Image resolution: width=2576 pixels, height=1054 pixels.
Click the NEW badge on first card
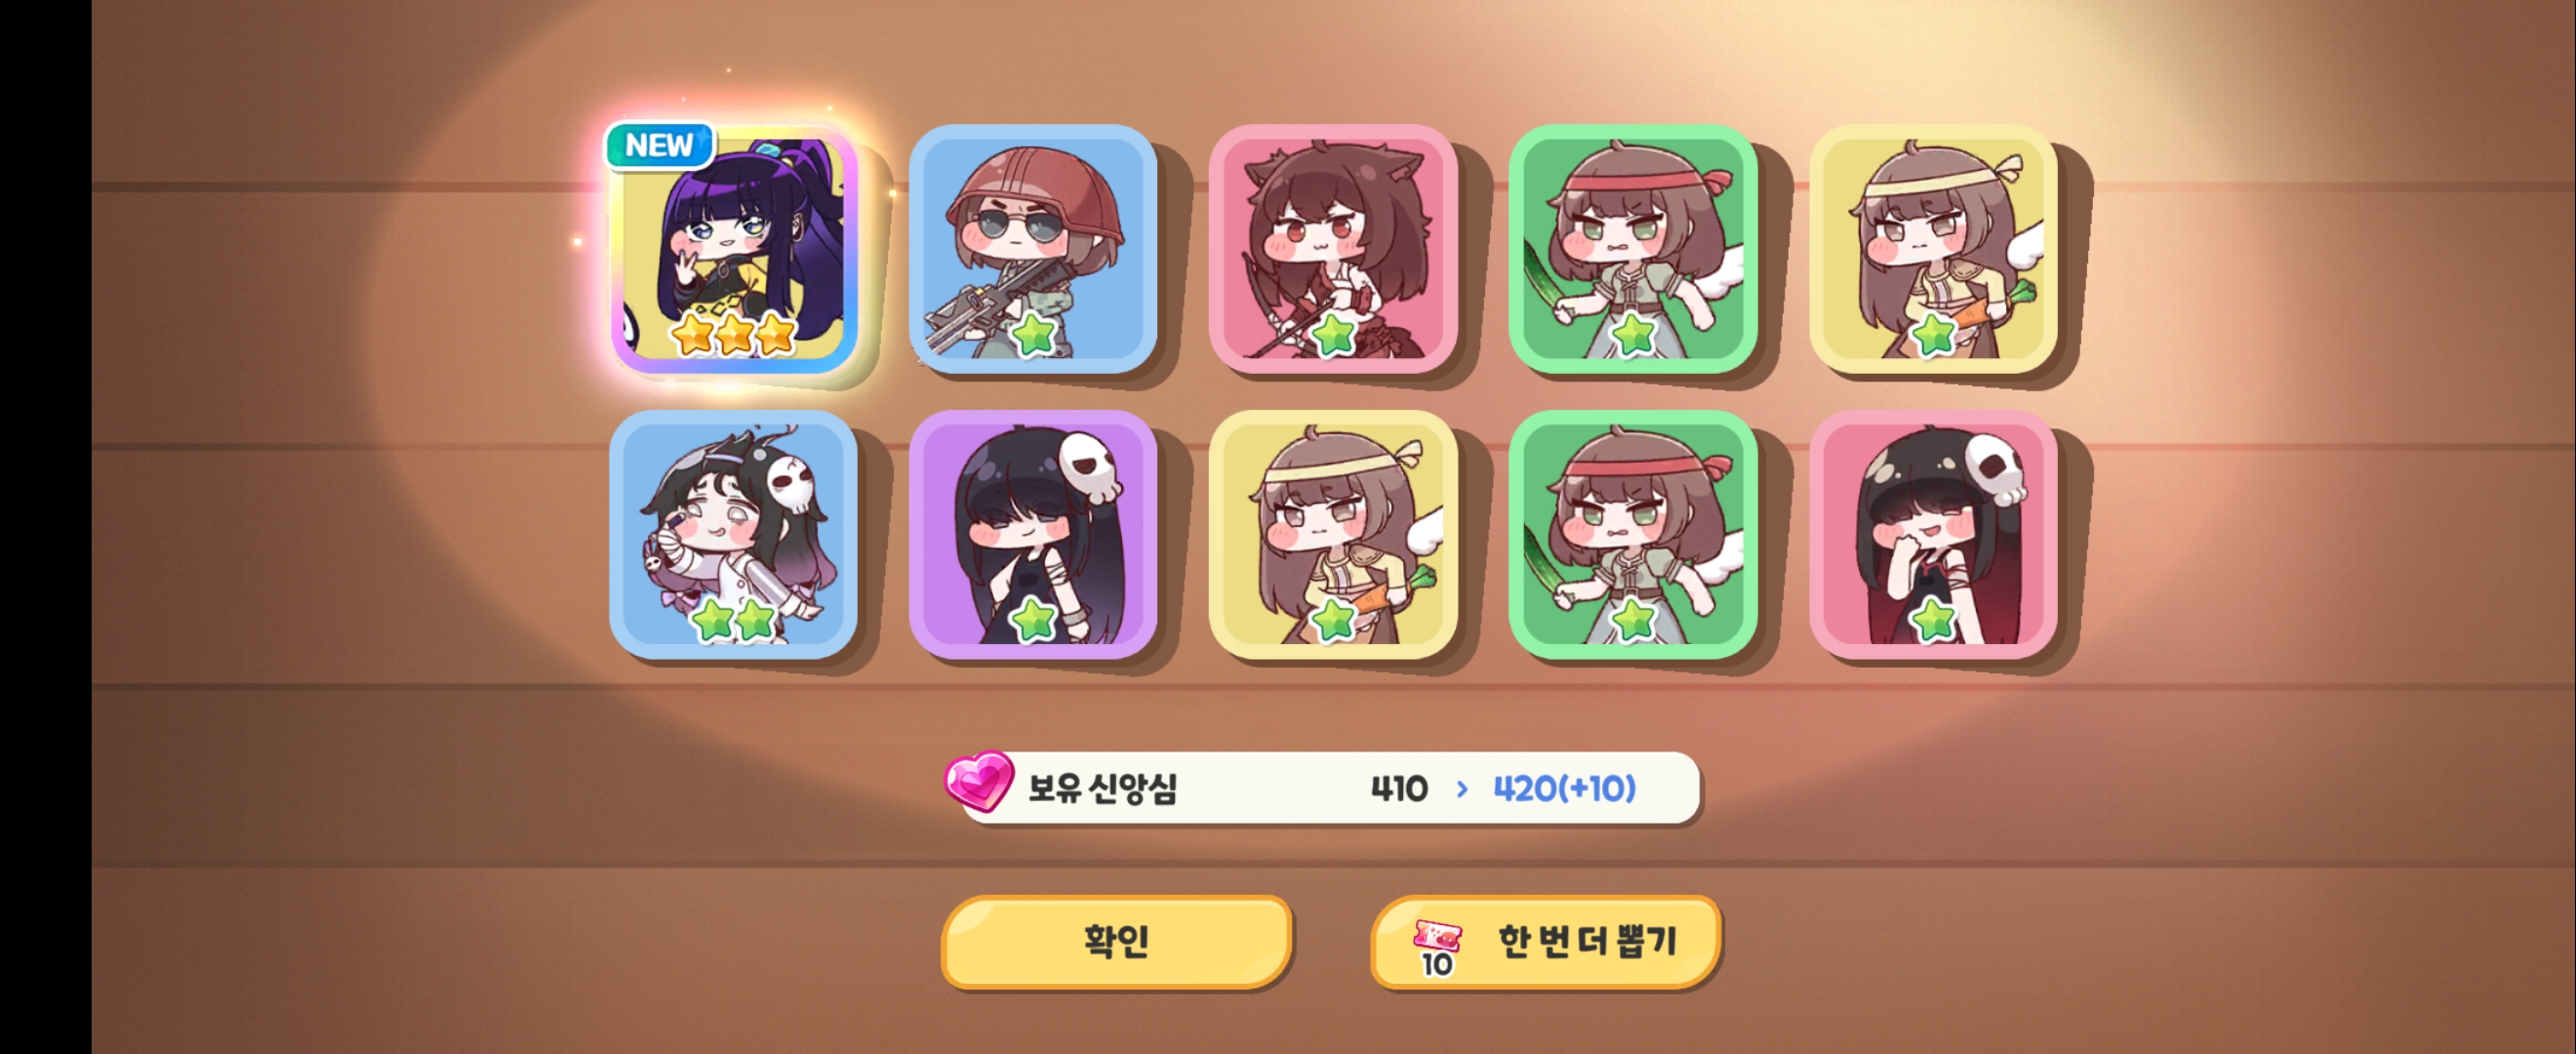659,146
